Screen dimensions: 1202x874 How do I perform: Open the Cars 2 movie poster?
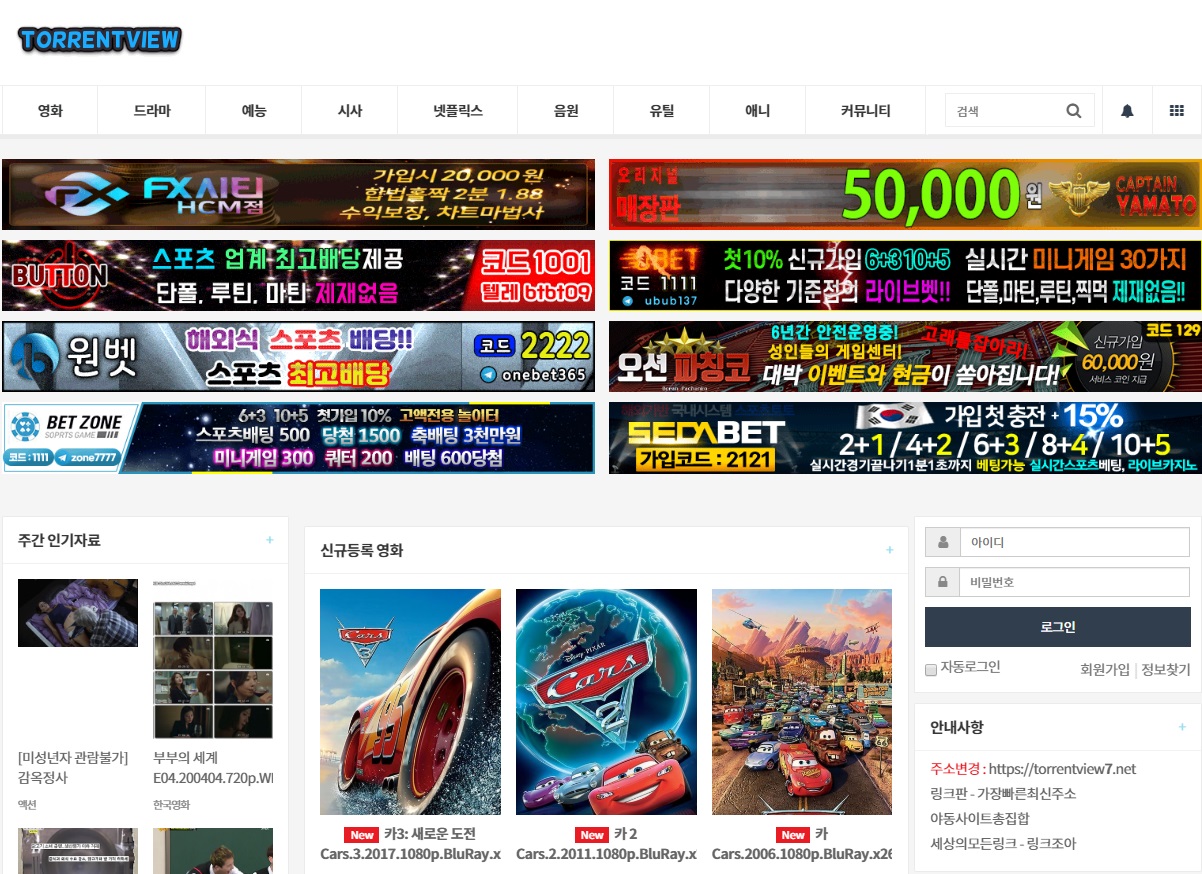click(606, 702)
